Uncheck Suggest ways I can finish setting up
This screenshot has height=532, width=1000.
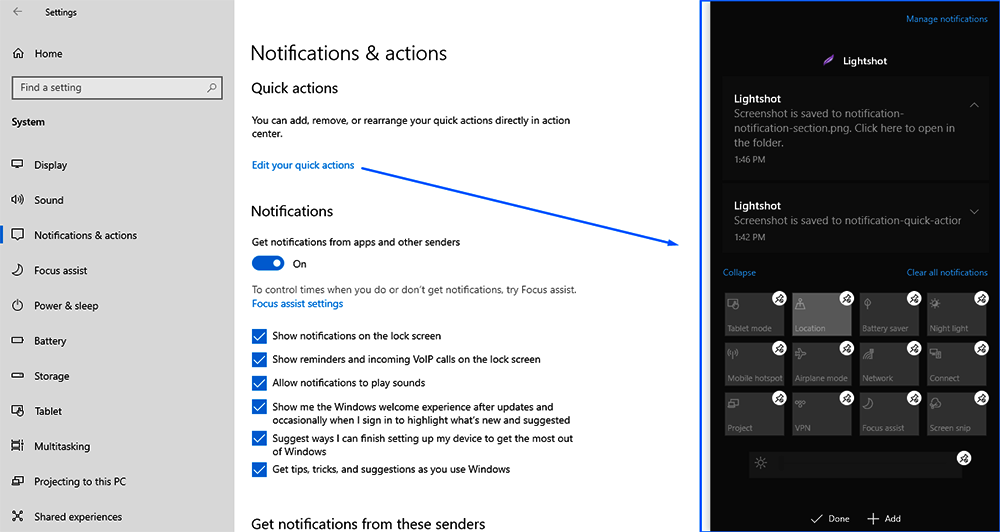(x=259, y=439)
